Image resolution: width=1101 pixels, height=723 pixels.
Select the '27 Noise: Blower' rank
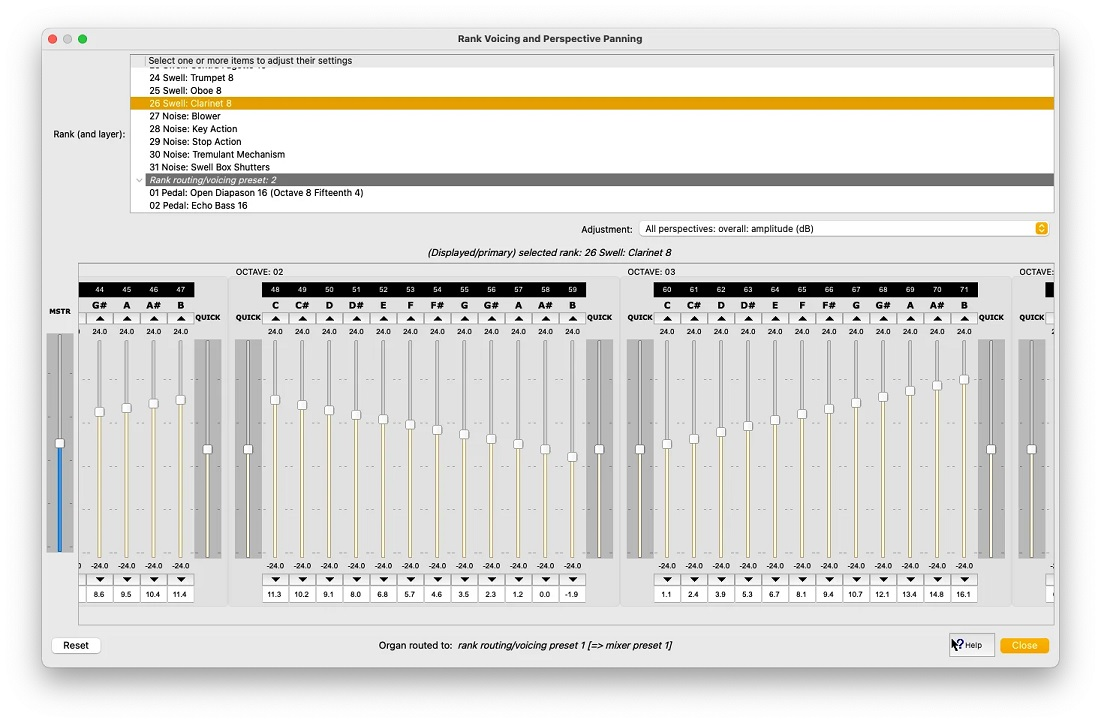coord(185,116)
